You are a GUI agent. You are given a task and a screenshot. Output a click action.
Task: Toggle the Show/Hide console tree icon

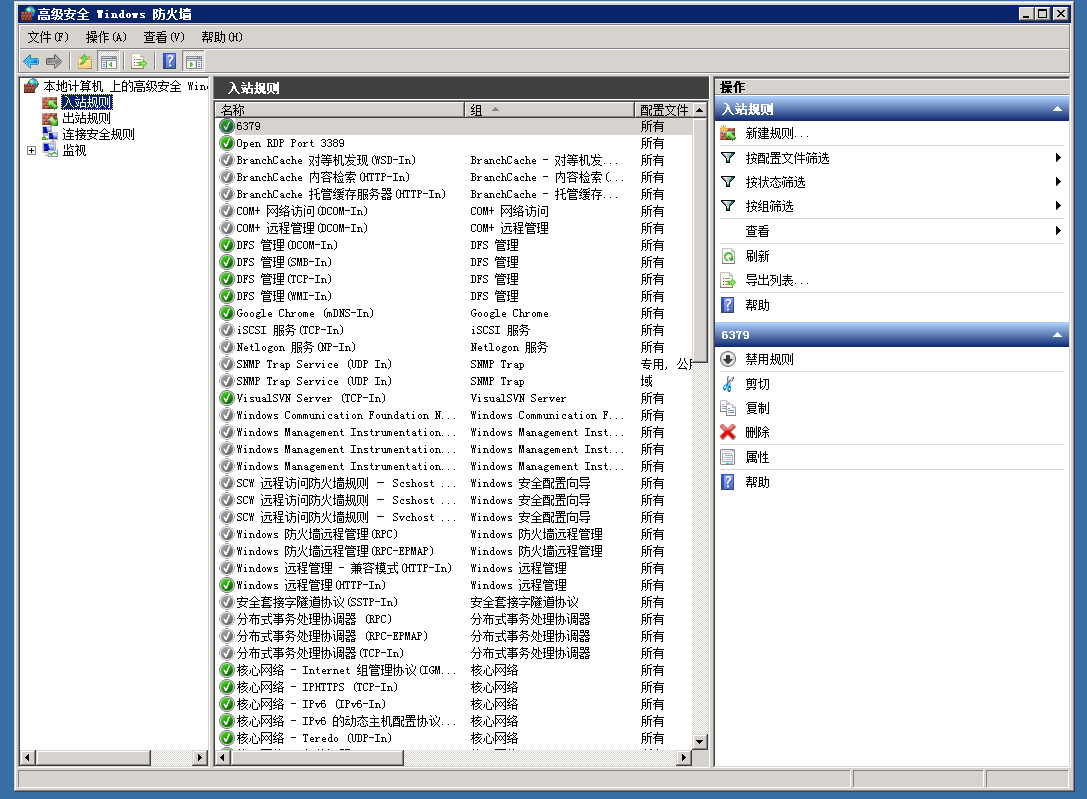[109, 62]
